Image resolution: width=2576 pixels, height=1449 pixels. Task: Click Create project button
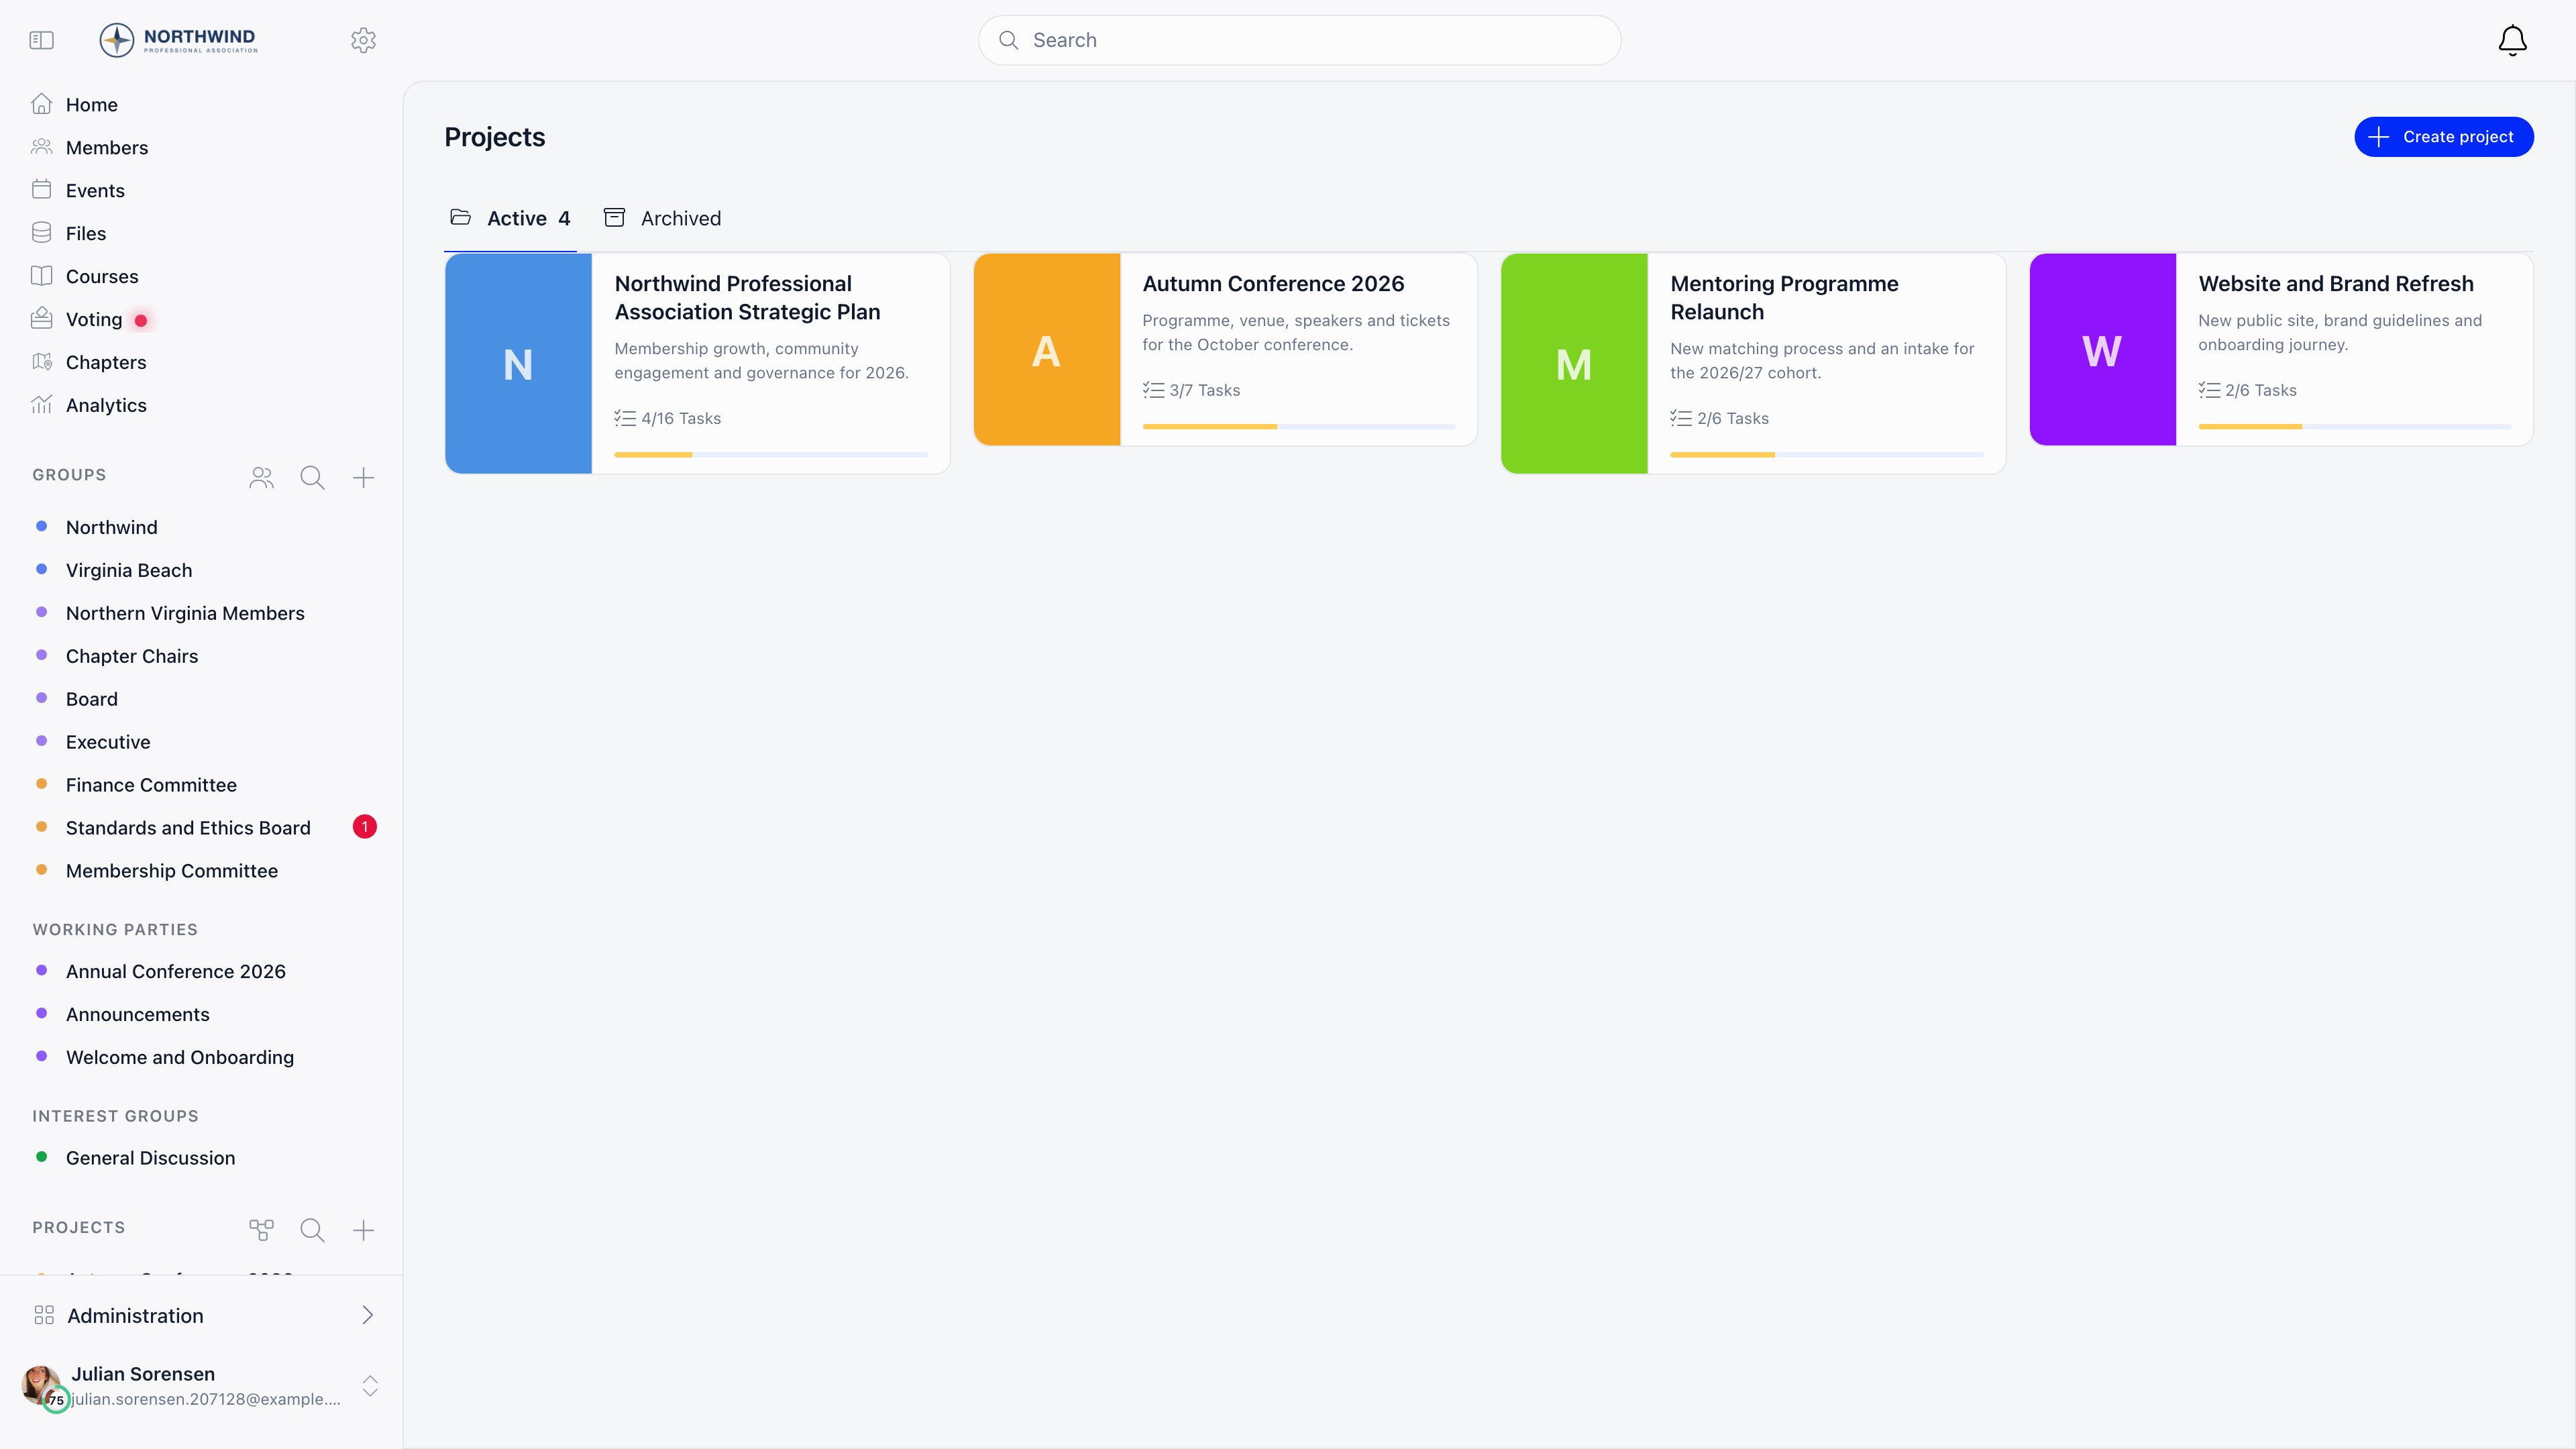point(2443,137)
